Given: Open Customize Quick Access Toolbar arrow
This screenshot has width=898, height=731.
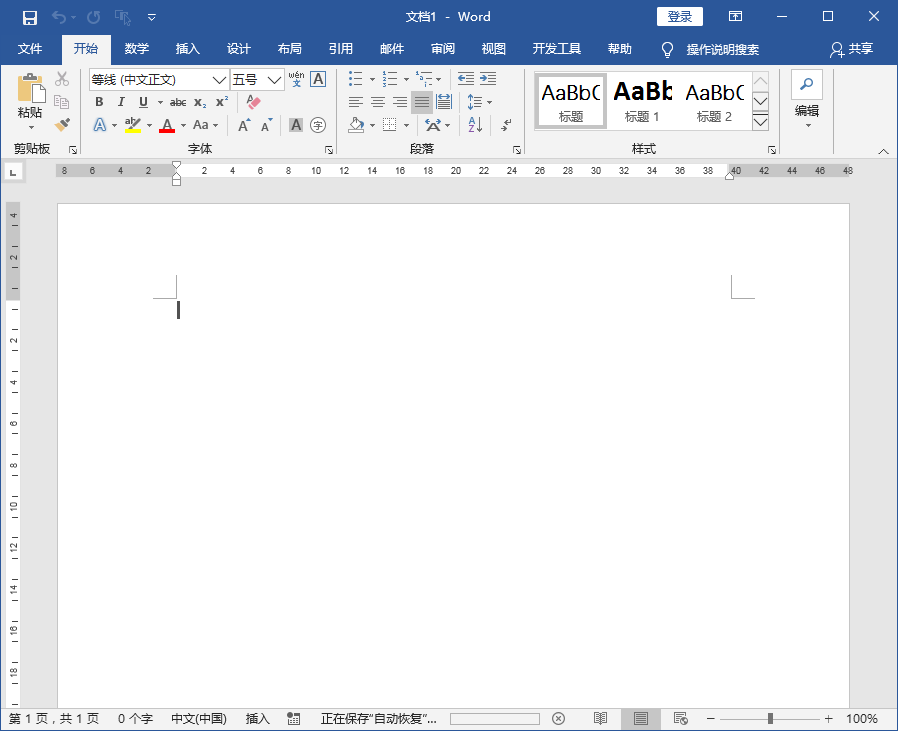Looking at the screenshot, I should click(x=152, y=17).
